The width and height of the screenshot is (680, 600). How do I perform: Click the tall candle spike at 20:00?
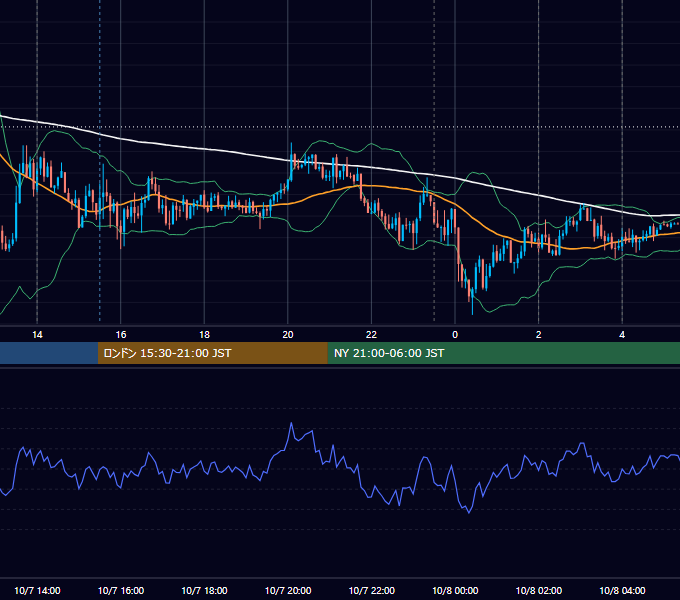pos(291,163)
